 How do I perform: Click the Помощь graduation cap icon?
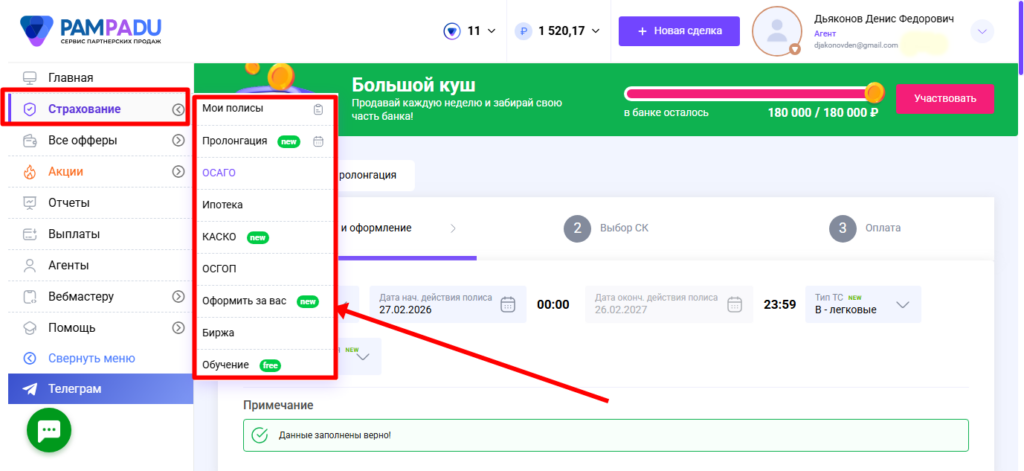click(29, 327)
